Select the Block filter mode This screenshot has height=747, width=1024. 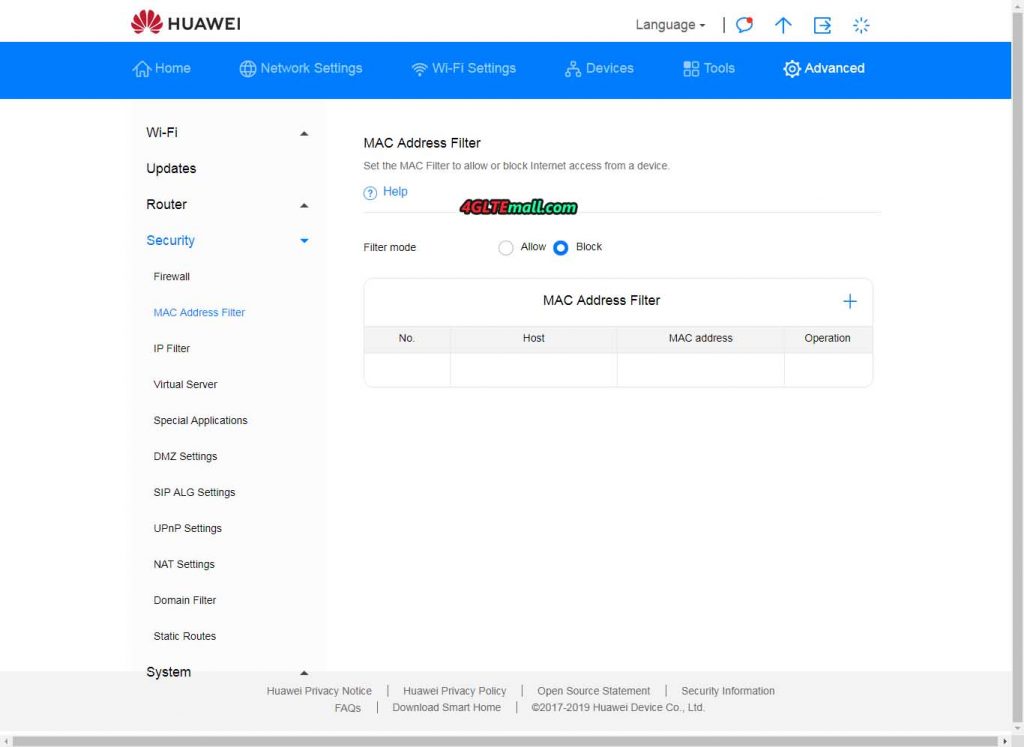coord(561,247)
